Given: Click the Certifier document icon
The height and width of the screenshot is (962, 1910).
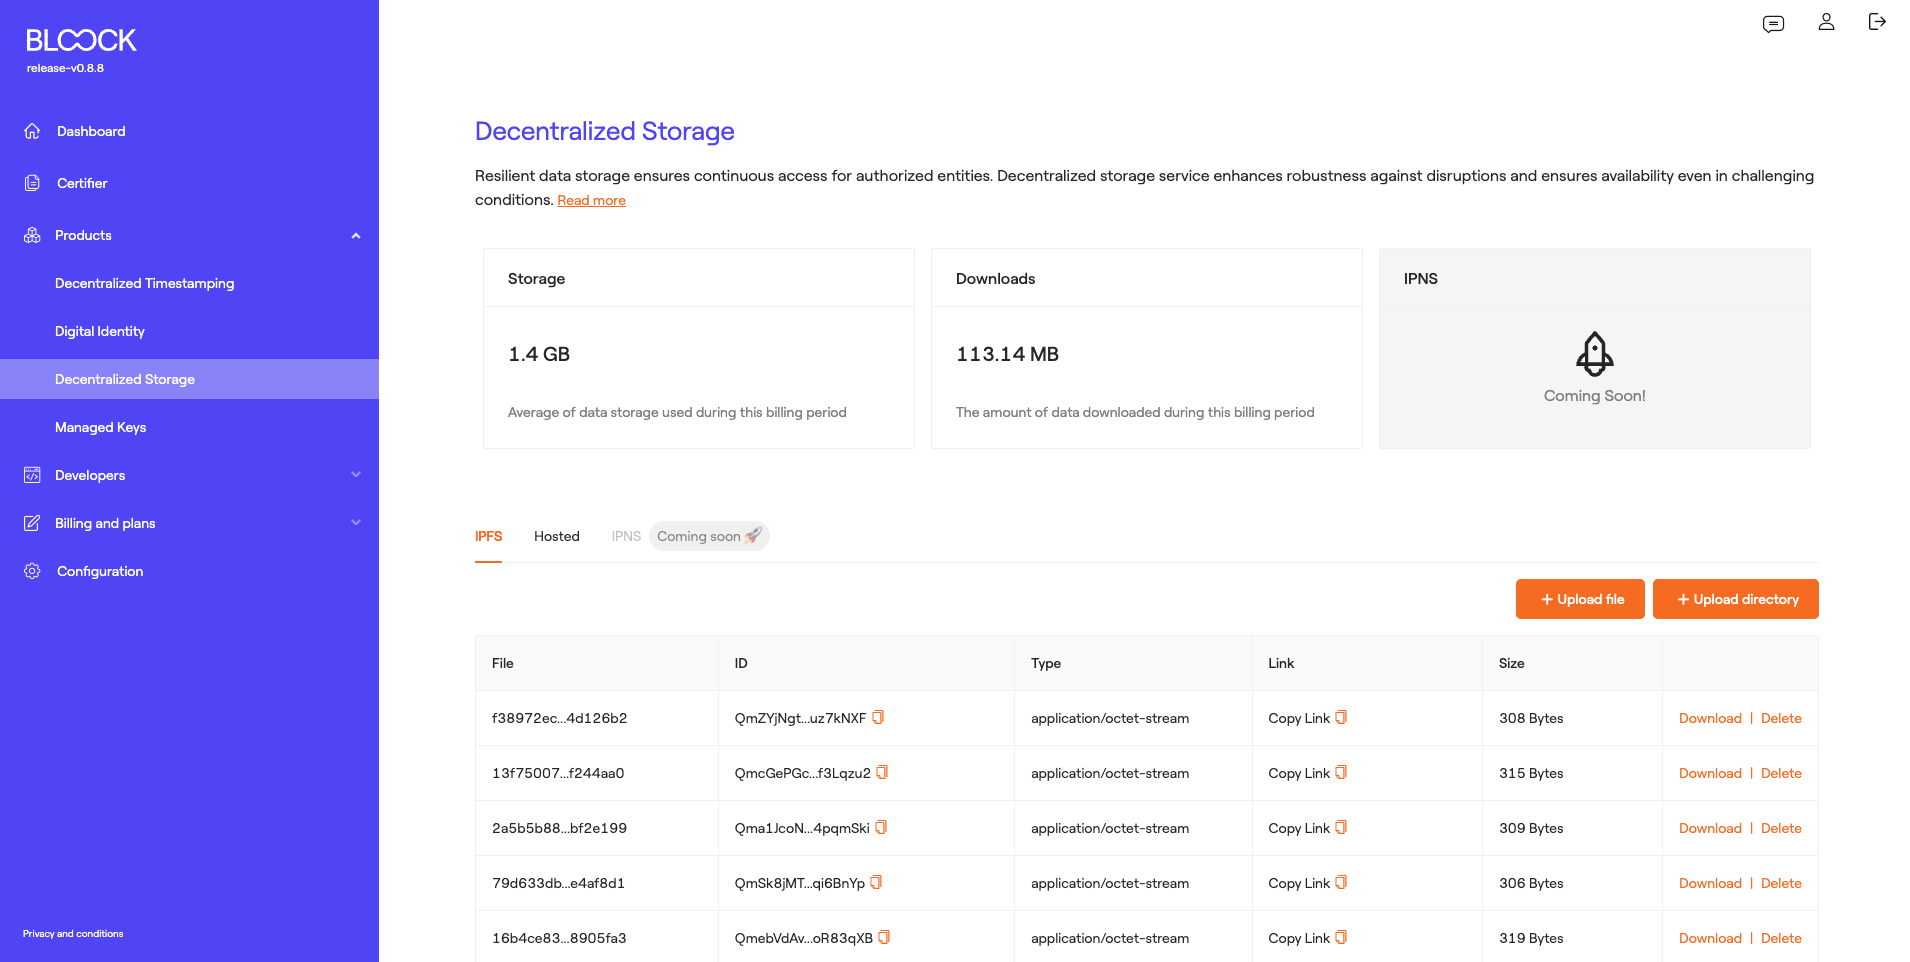Looking at the screenshot, I should 32,183.
